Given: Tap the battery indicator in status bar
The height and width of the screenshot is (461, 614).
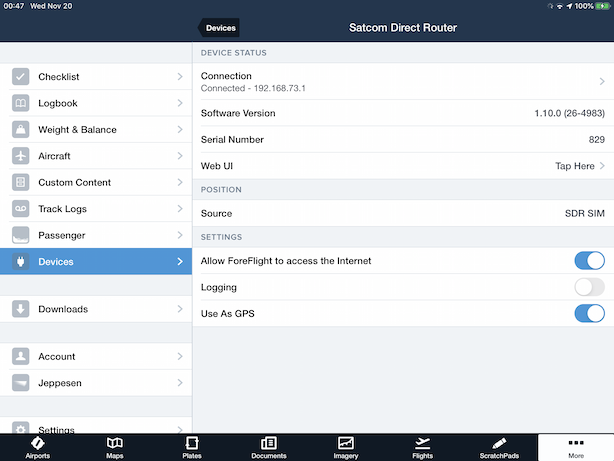Looking at the screenshot, I should coord(602,6).
